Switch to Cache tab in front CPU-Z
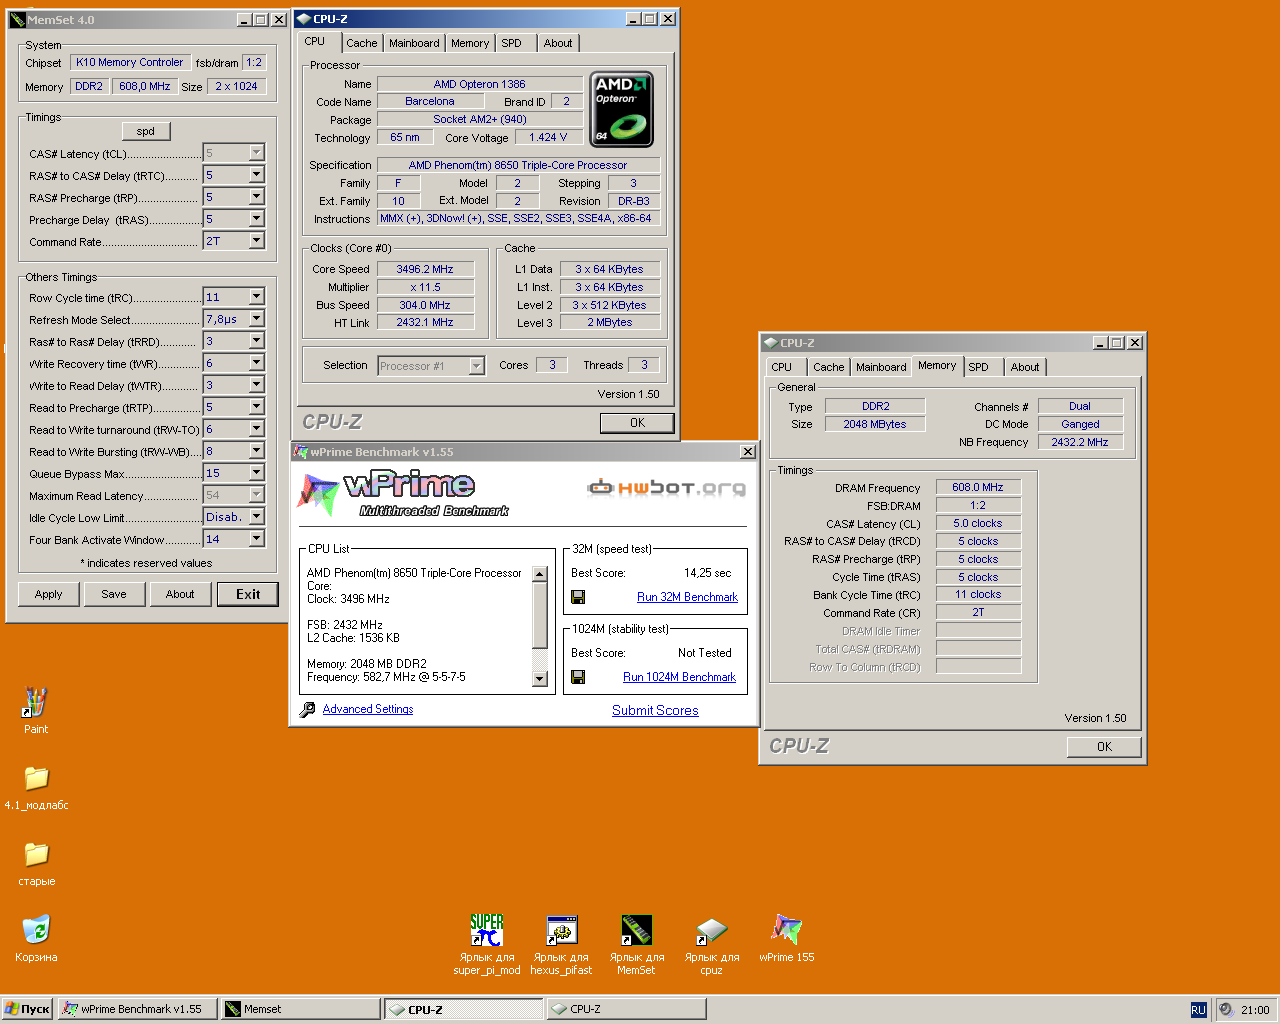1280x1024 pixels. pos(362,43)
